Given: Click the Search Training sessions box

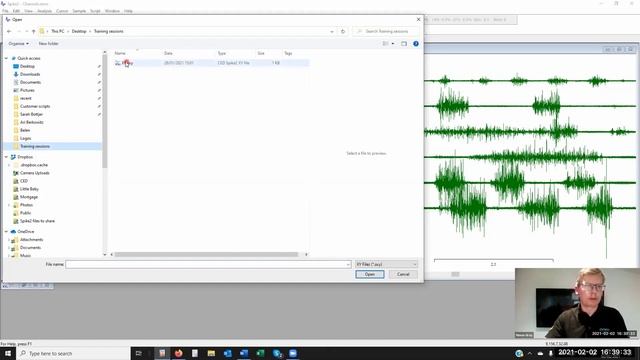Looking at the screenshot, I should click(386, 31).
